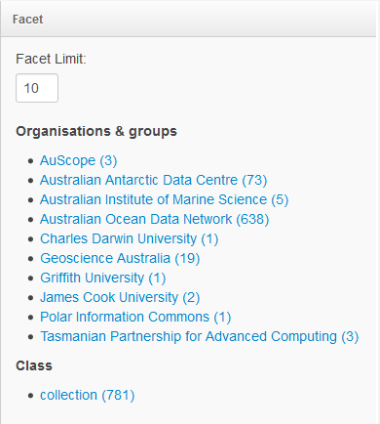The image size is (380, 424).
Task: Choose Australian Ocean Data Network (638)
Action: click(154, 219)
